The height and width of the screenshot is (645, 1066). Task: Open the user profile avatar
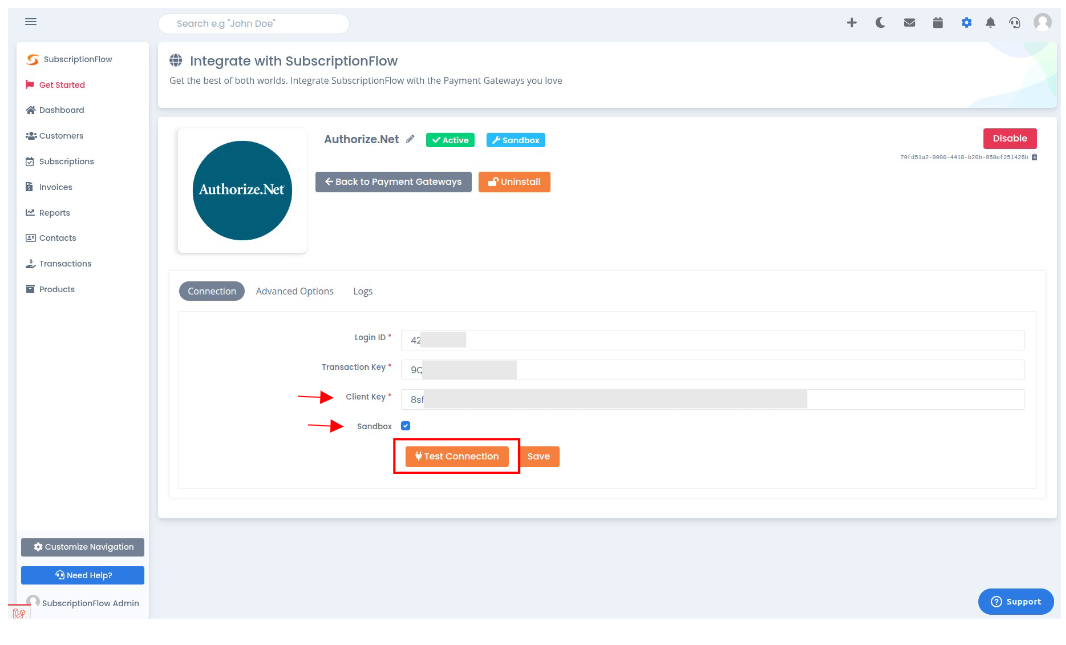click(1042, 22)
